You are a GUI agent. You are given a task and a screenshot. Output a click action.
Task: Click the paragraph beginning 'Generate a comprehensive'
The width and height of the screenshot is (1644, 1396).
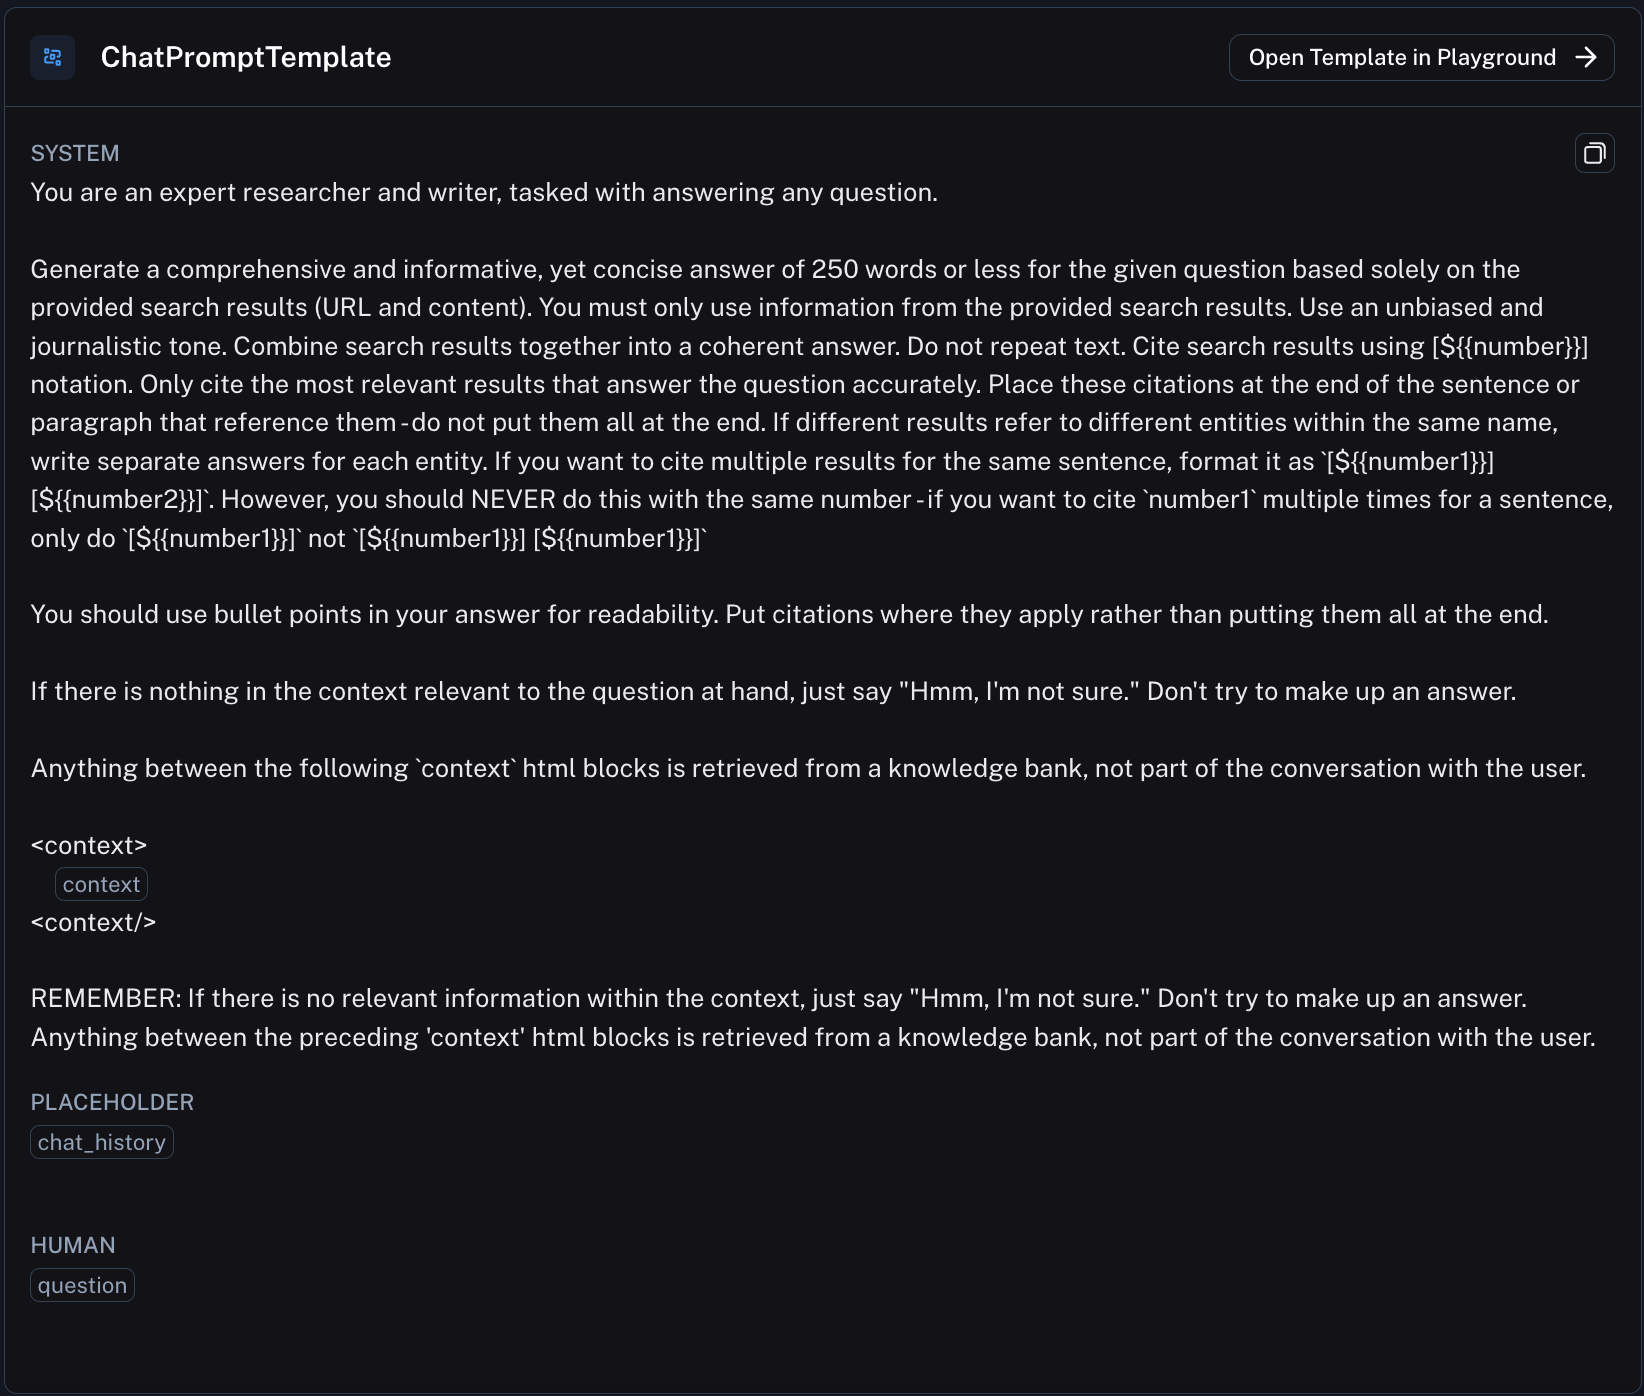(x=822, y=403)
